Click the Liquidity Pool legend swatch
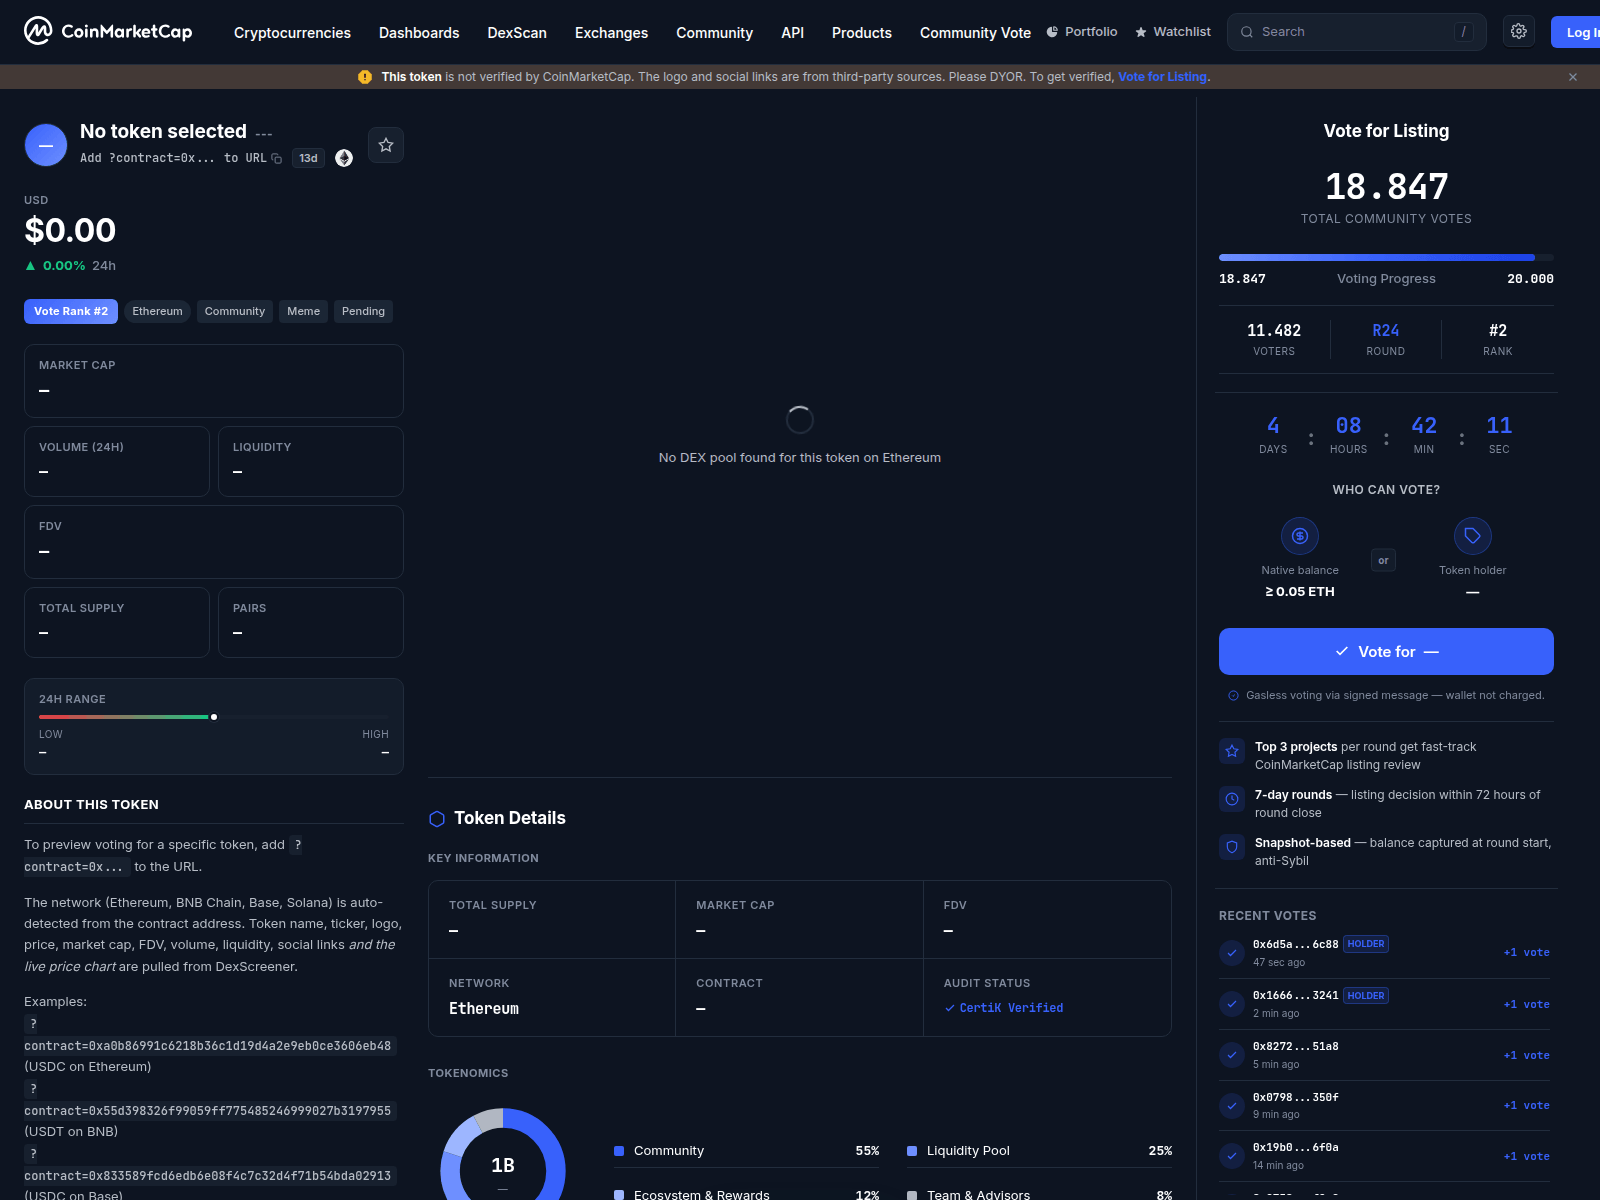Image resolution: width=1600 pixels, height=1200 pixels. [x=912, y=1151]
